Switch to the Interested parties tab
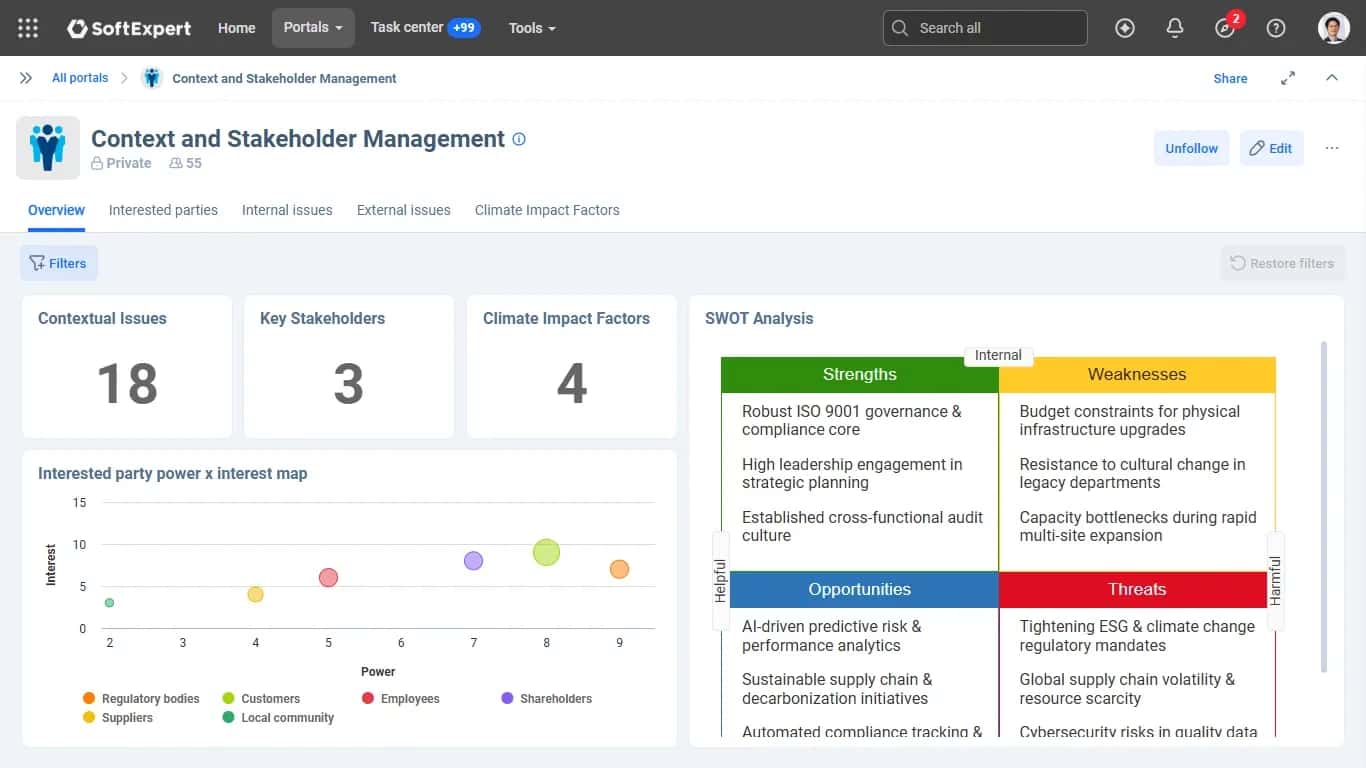 163,210
